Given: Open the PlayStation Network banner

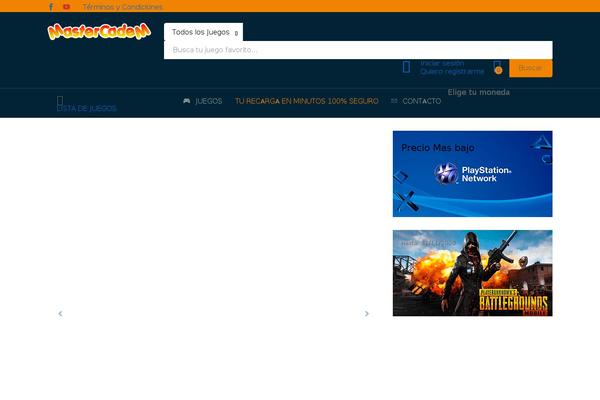Looking at the screenshot, I should coord(473,174).
